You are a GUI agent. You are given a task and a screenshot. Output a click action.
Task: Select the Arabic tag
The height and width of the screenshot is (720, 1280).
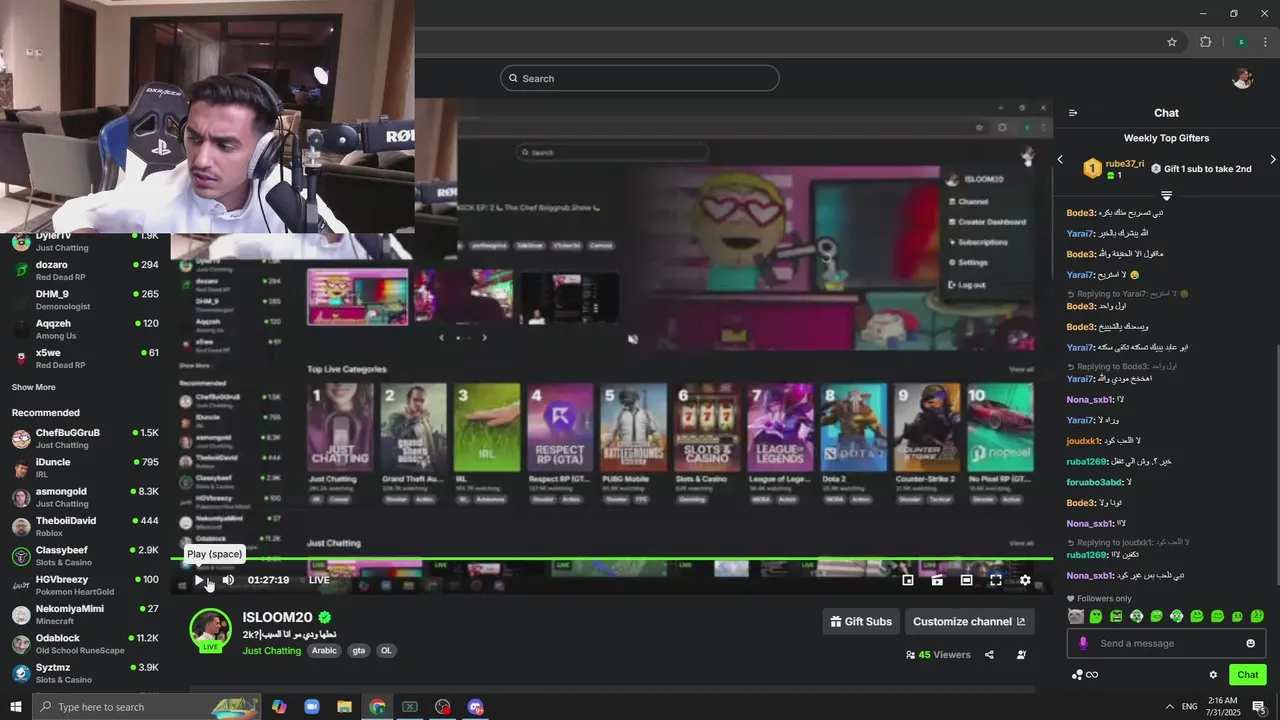pos(324,651)
